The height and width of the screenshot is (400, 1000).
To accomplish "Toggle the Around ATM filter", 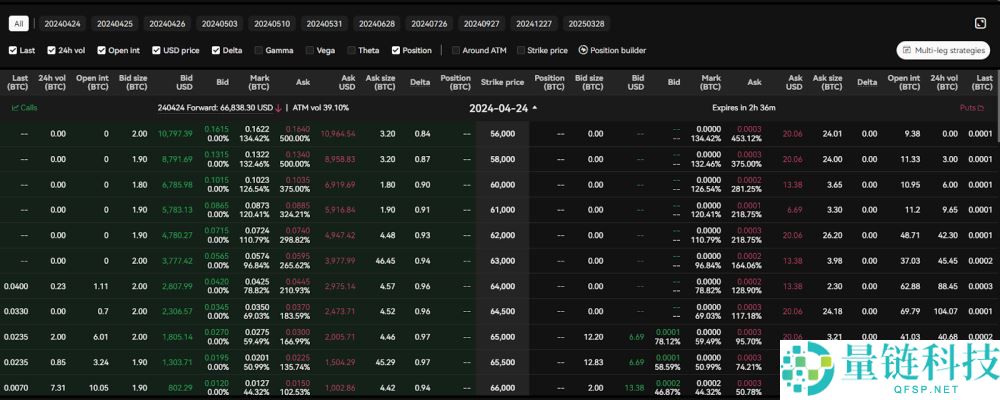I will click(x=456, y=50).
